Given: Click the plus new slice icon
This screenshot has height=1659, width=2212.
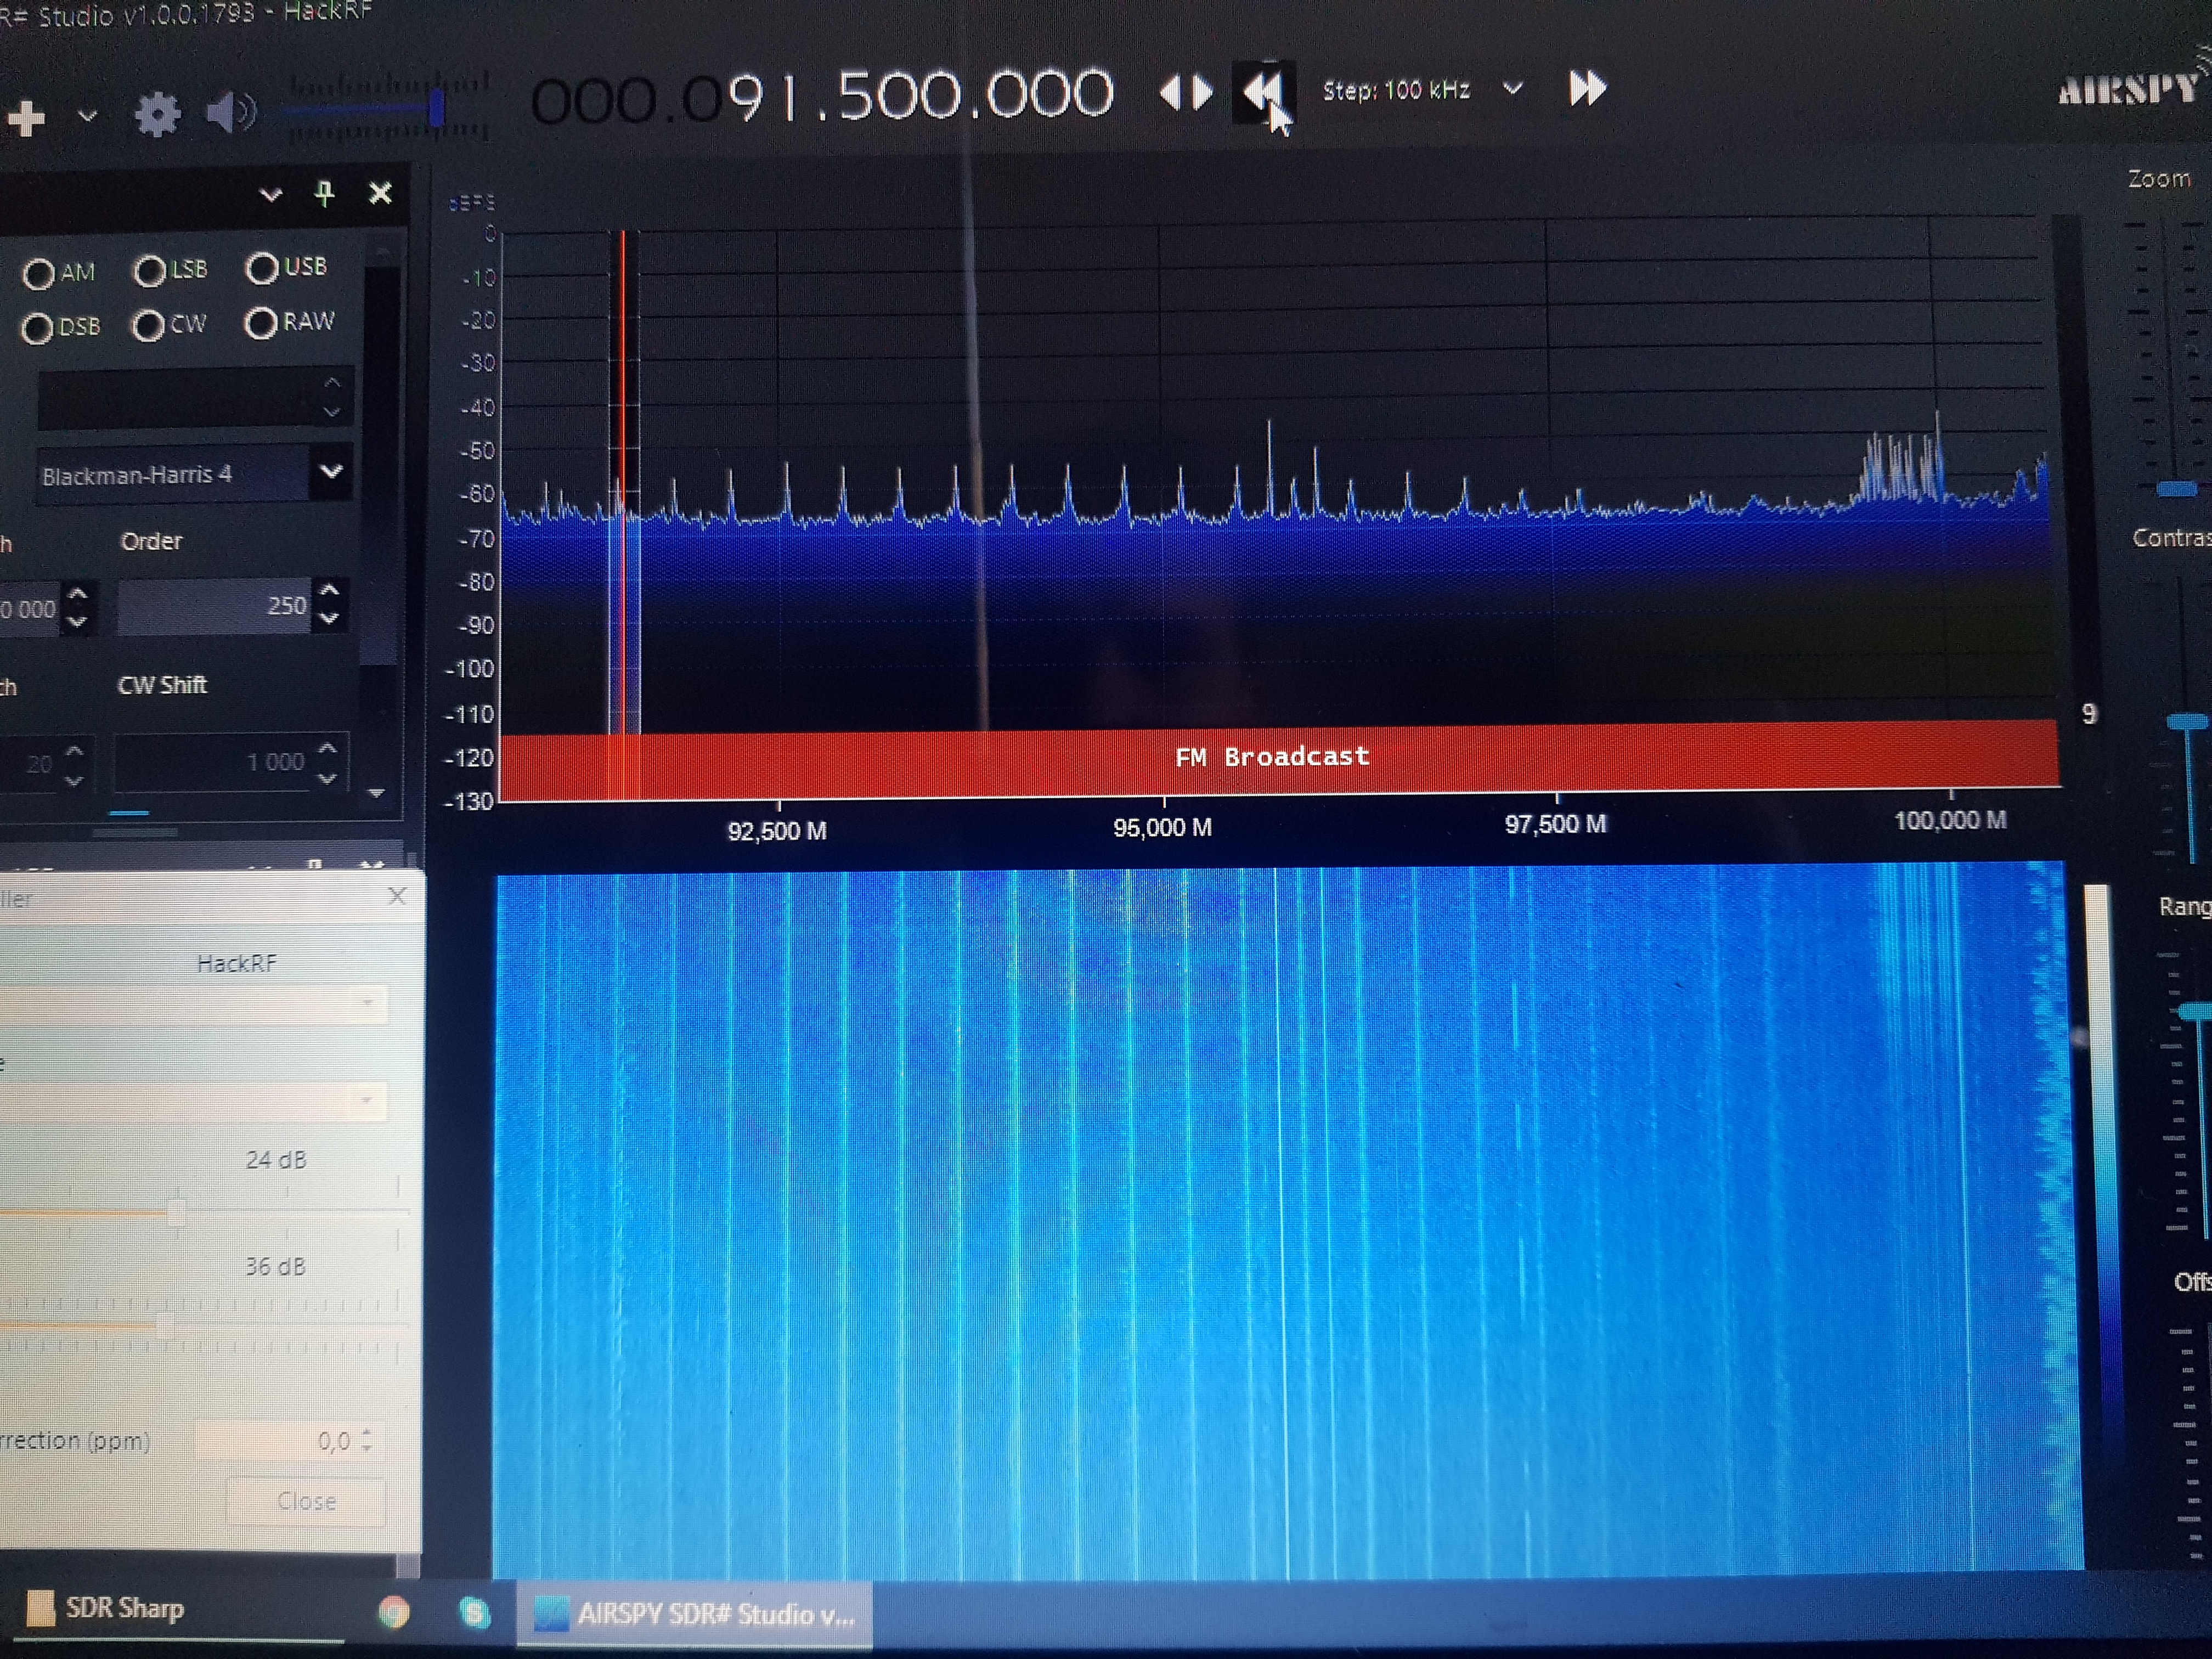Looking at the screenshot, I should [x=25, y=118].
